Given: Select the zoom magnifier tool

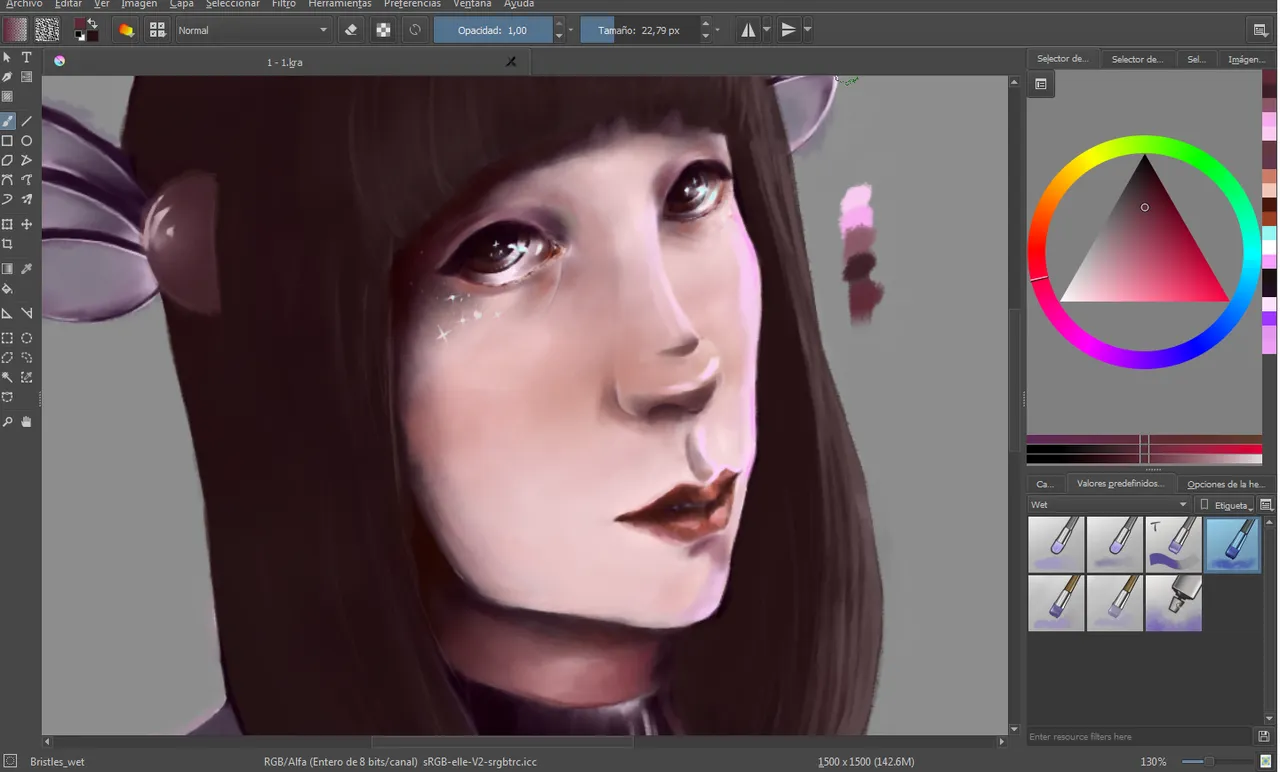Looking at the screenshot, I should point(7,422).
